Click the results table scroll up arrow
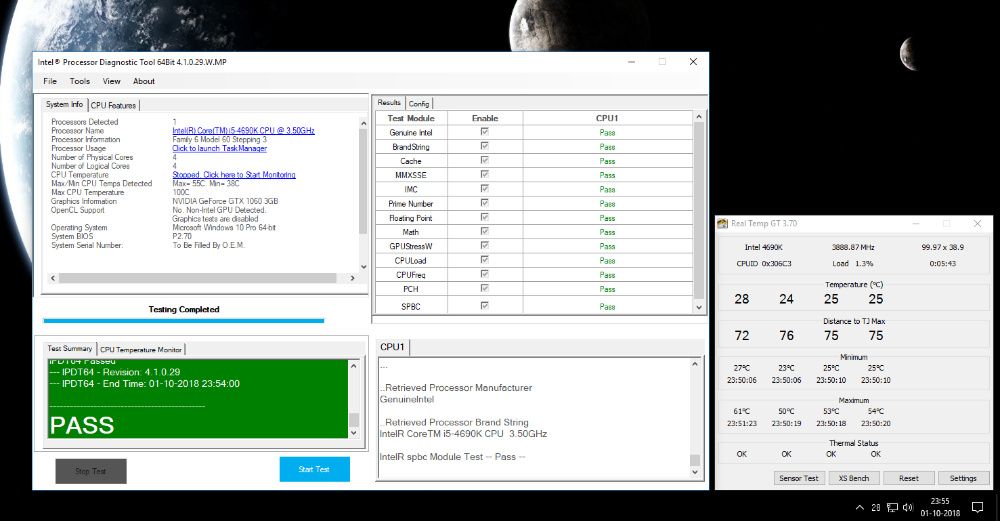Screen dimensions: 1000x521 coord(699,117)
